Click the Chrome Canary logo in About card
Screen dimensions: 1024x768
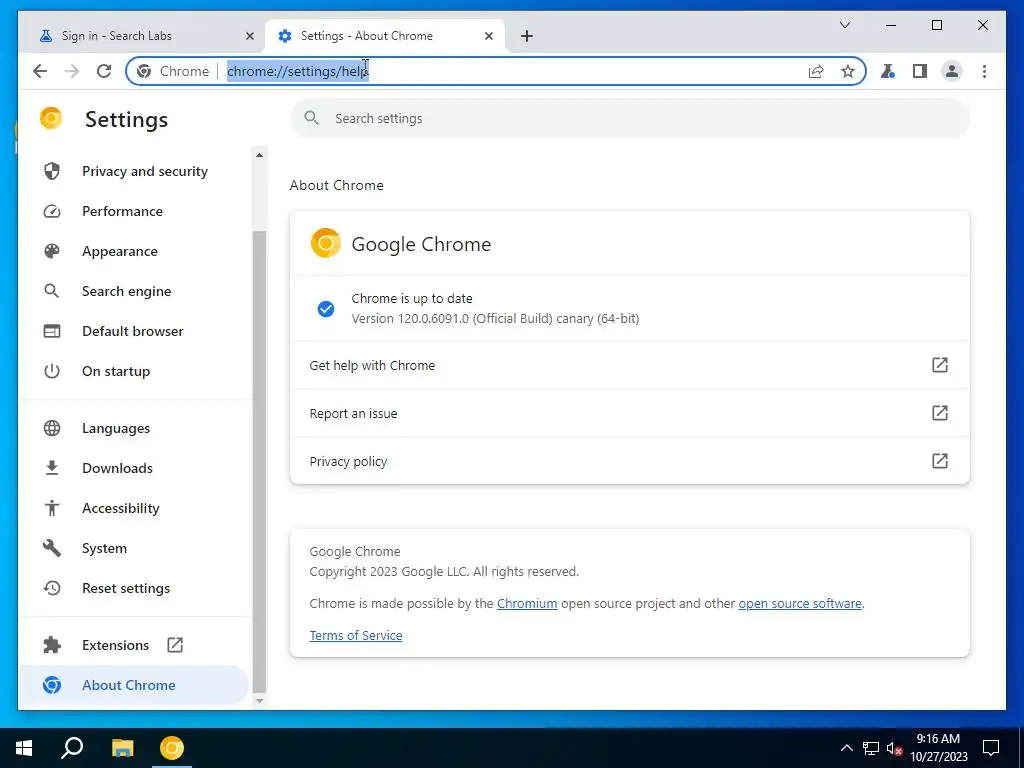click(326, 244)
